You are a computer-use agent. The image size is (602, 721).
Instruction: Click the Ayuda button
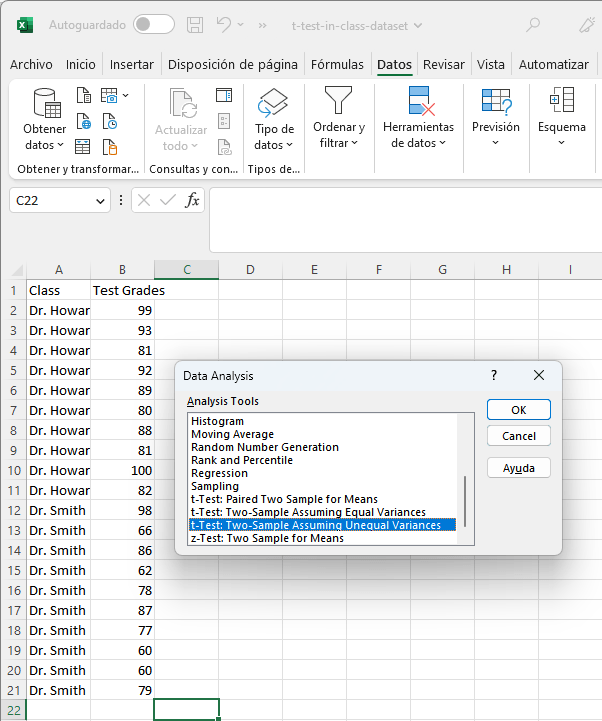[x=518, y=468]
